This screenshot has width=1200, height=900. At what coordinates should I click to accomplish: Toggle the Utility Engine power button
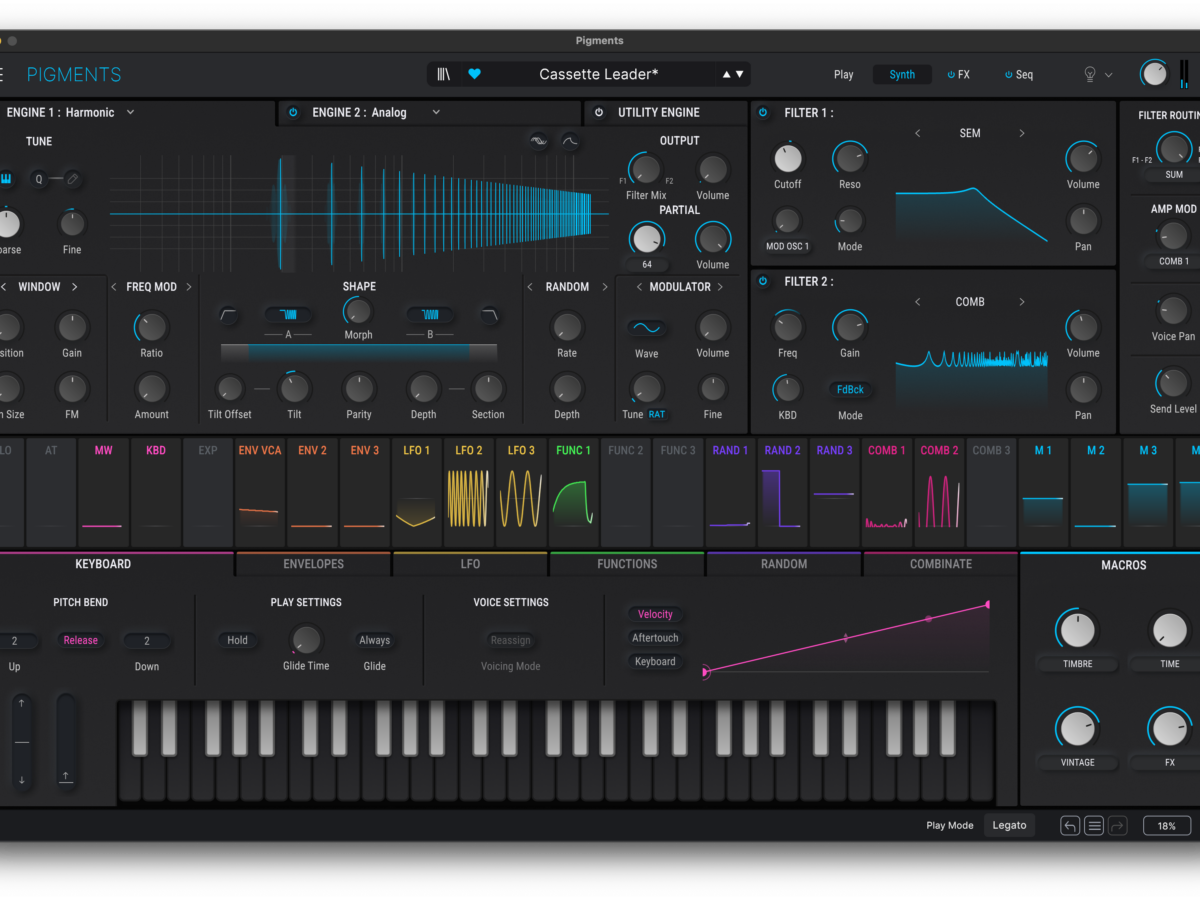[x=599, y=113]
